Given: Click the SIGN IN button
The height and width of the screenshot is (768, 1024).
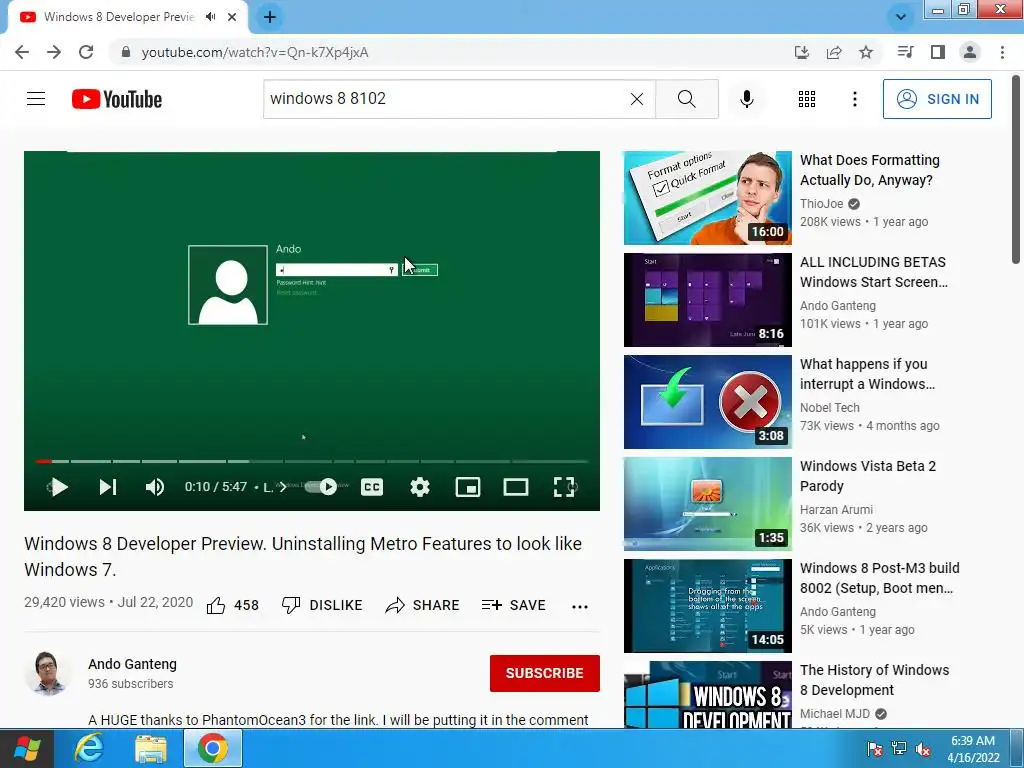Looking at the screenshot, I should pyautogui.click(x=937, y=99).
